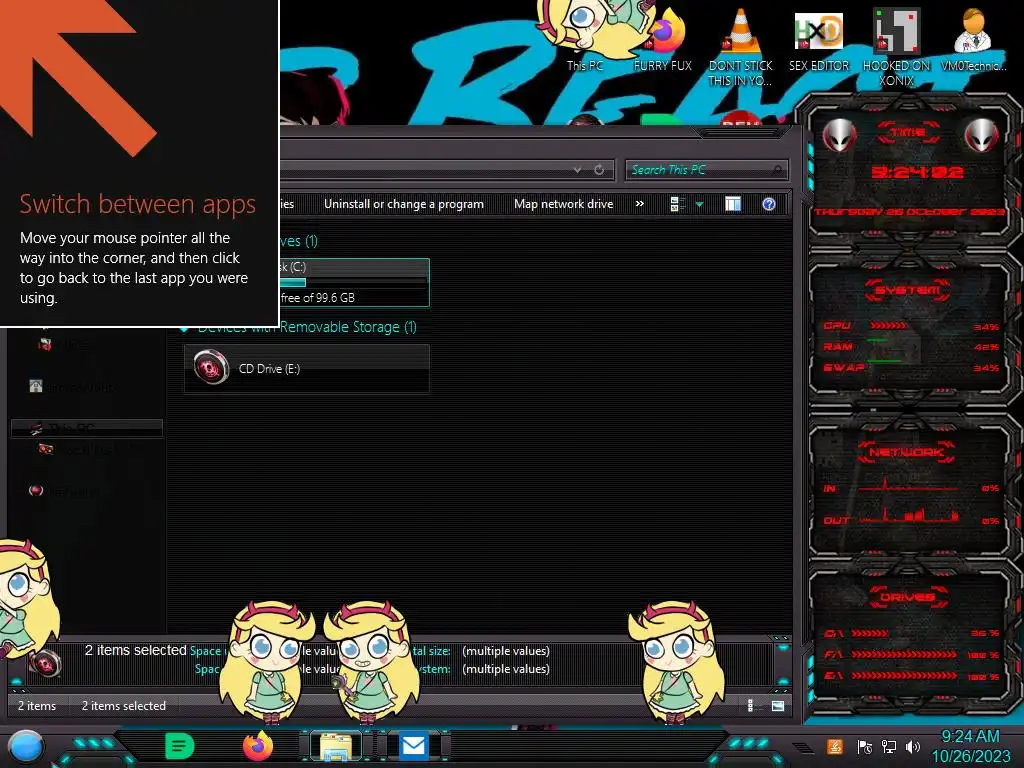Select Local Disk under This PC in sidebar

[x=78, y=450]
